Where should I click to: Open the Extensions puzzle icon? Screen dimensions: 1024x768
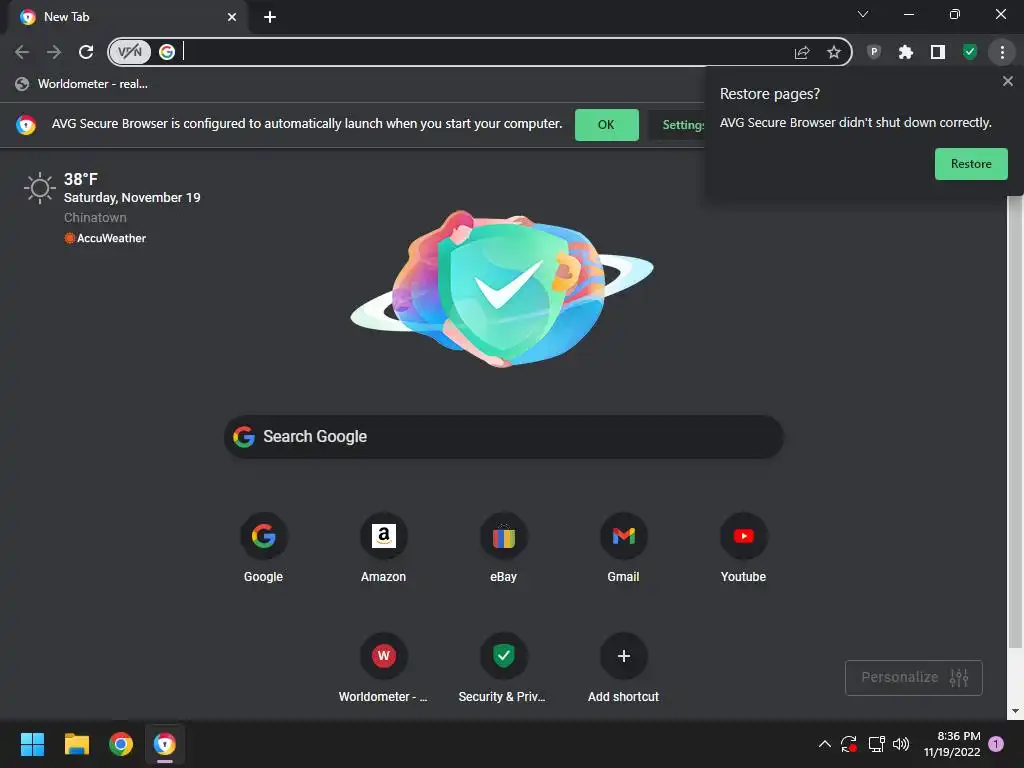[x=905, y=52]
